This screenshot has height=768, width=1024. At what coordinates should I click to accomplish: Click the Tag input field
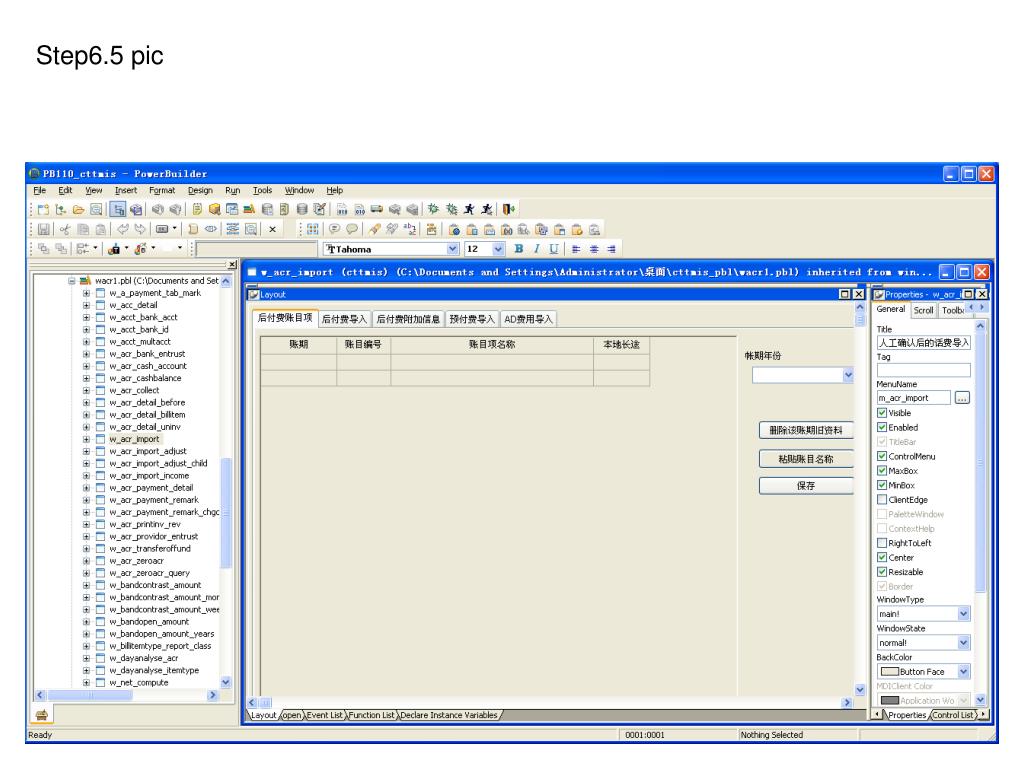pos(923,370)
